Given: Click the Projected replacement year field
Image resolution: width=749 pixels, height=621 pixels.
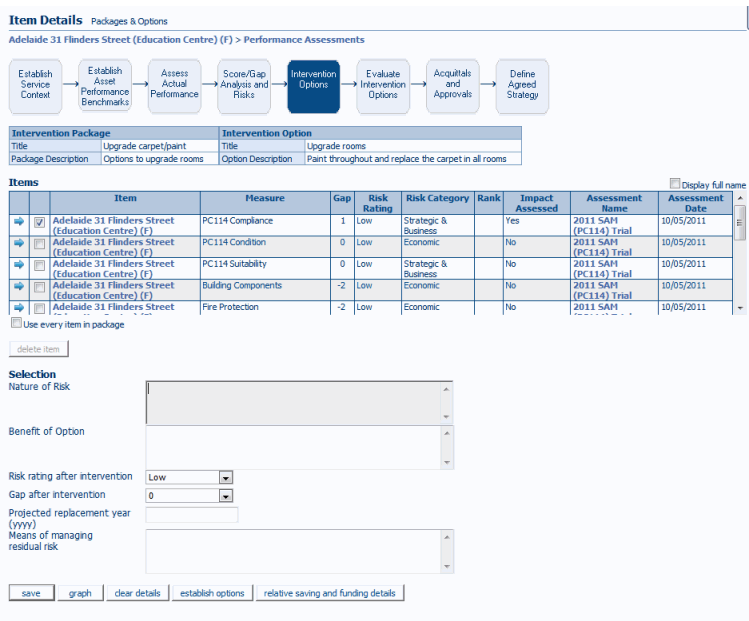Looking at the screenshot, I should 192,514.
